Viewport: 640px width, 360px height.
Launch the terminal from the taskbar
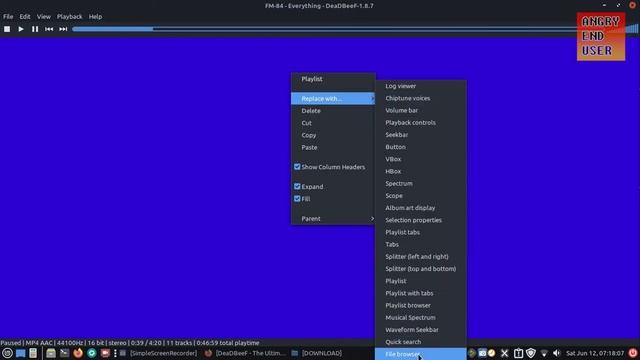coord(64,353)
